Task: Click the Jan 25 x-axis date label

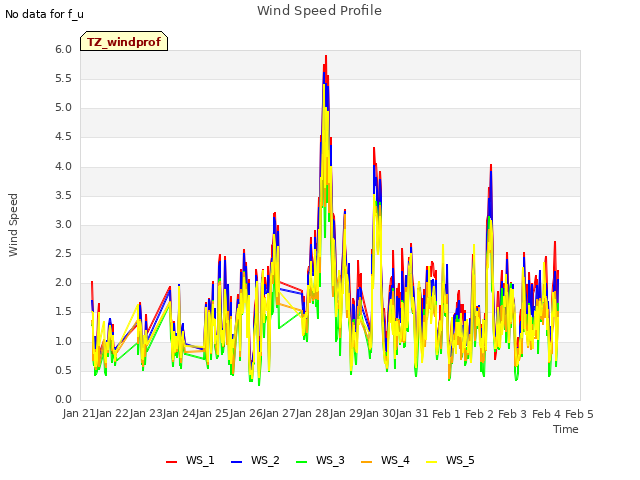Action: [213, 413]
